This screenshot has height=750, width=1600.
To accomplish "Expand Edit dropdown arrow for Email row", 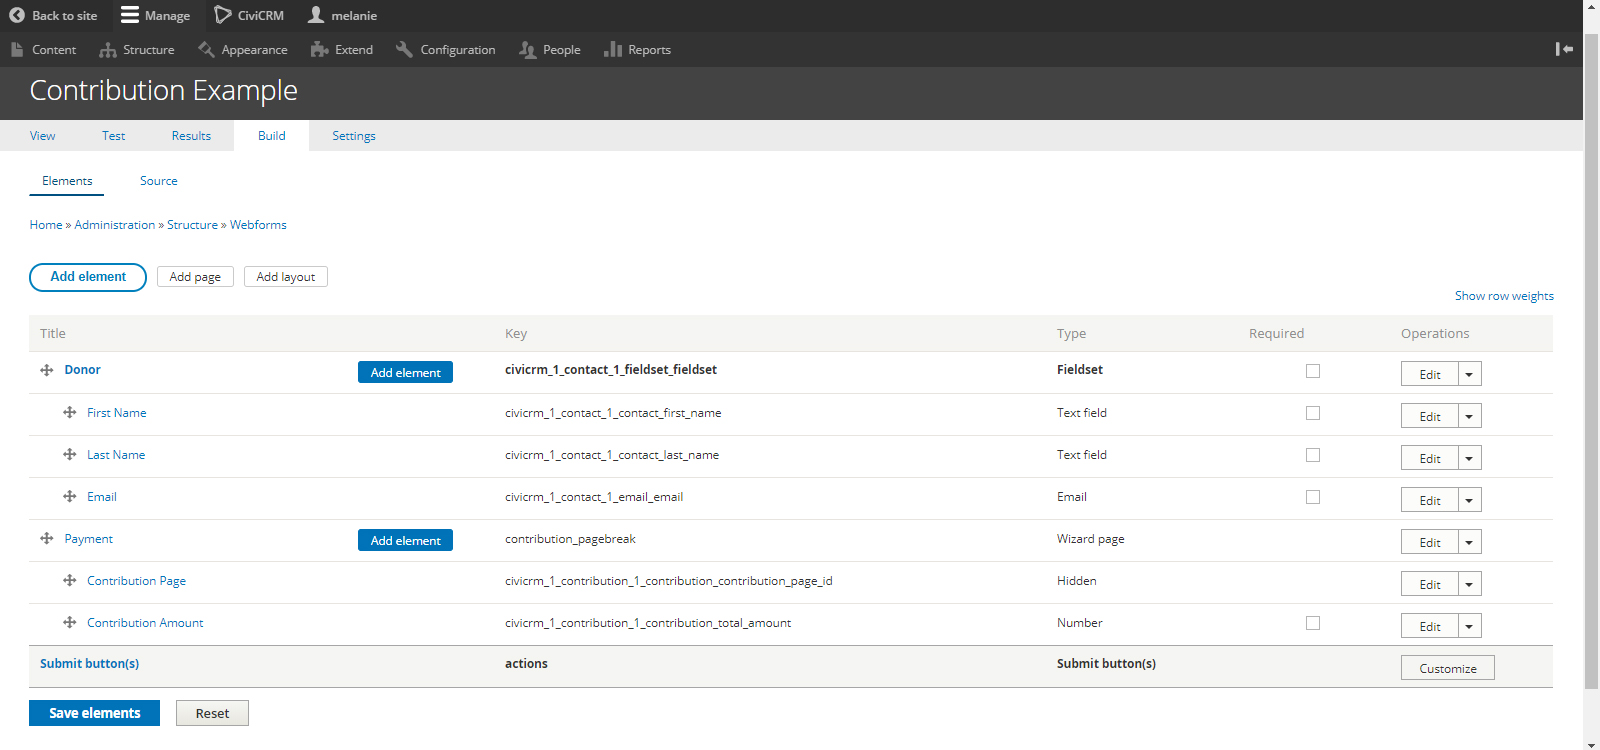I will click(1469, 500).
